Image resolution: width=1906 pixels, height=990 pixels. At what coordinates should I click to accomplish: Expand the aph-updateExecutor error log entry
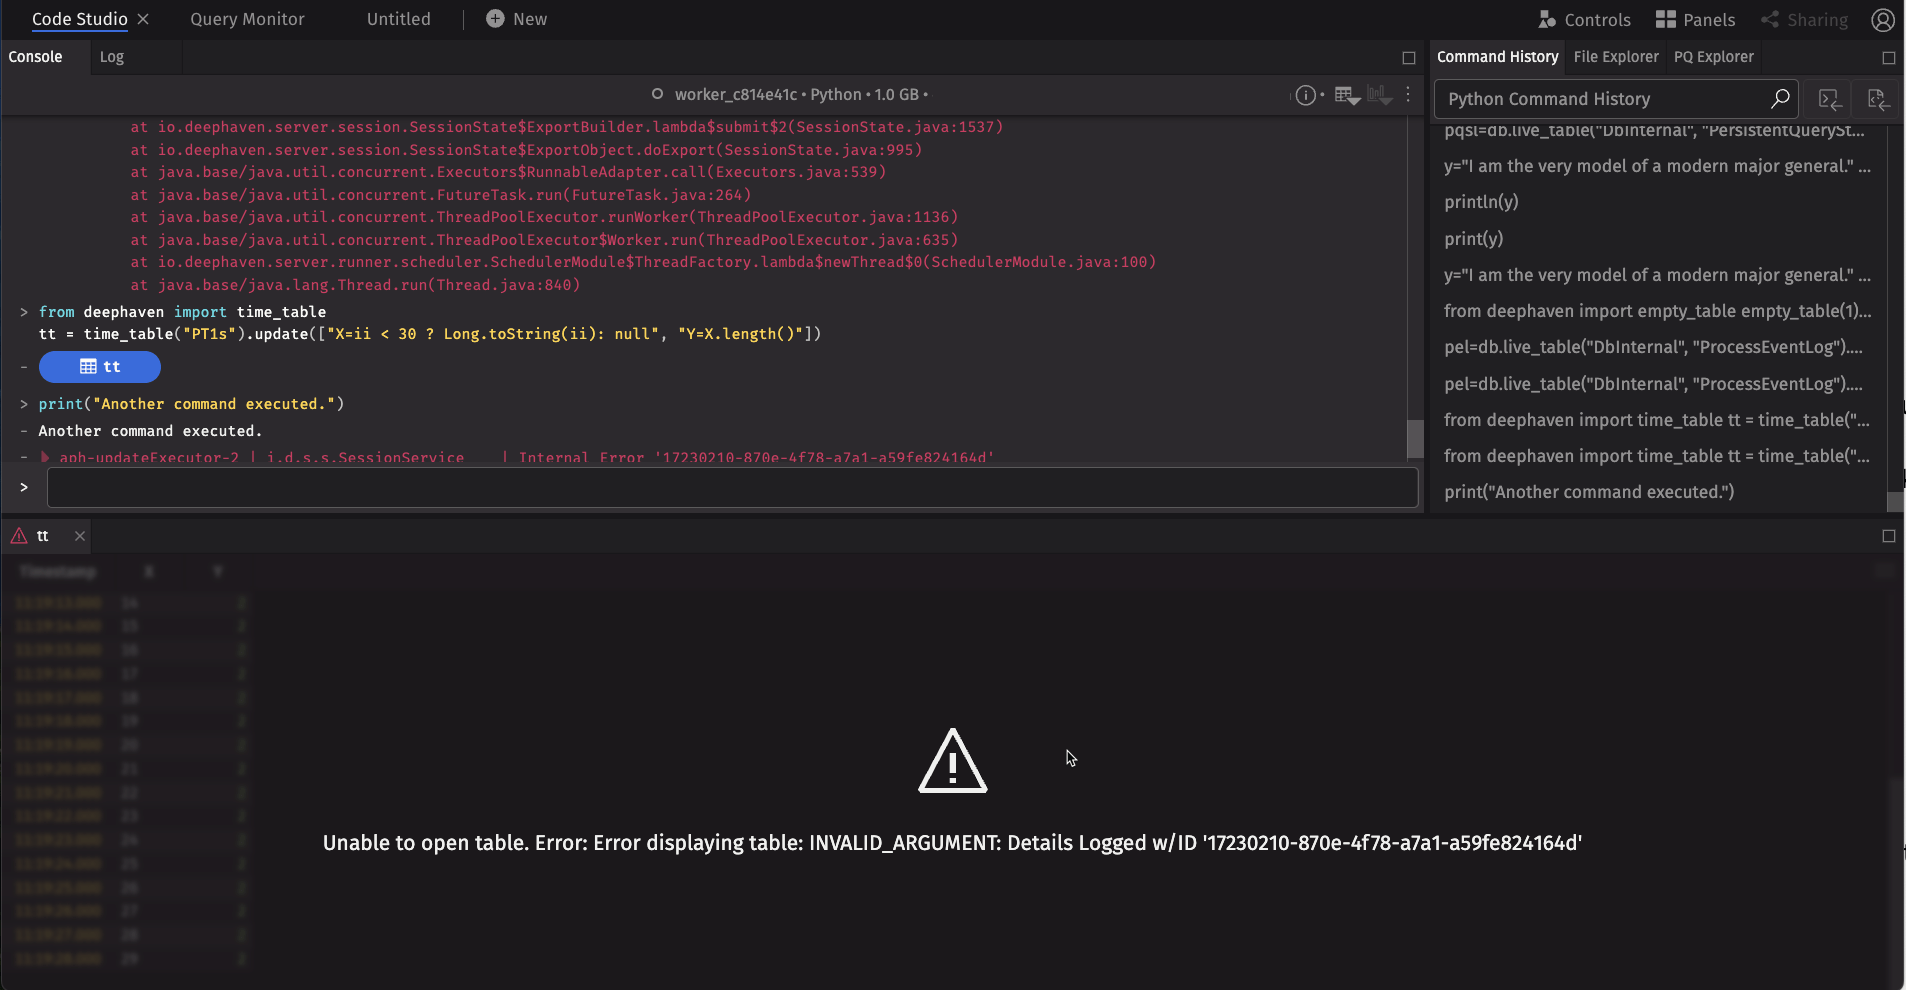tap(45, 457)
